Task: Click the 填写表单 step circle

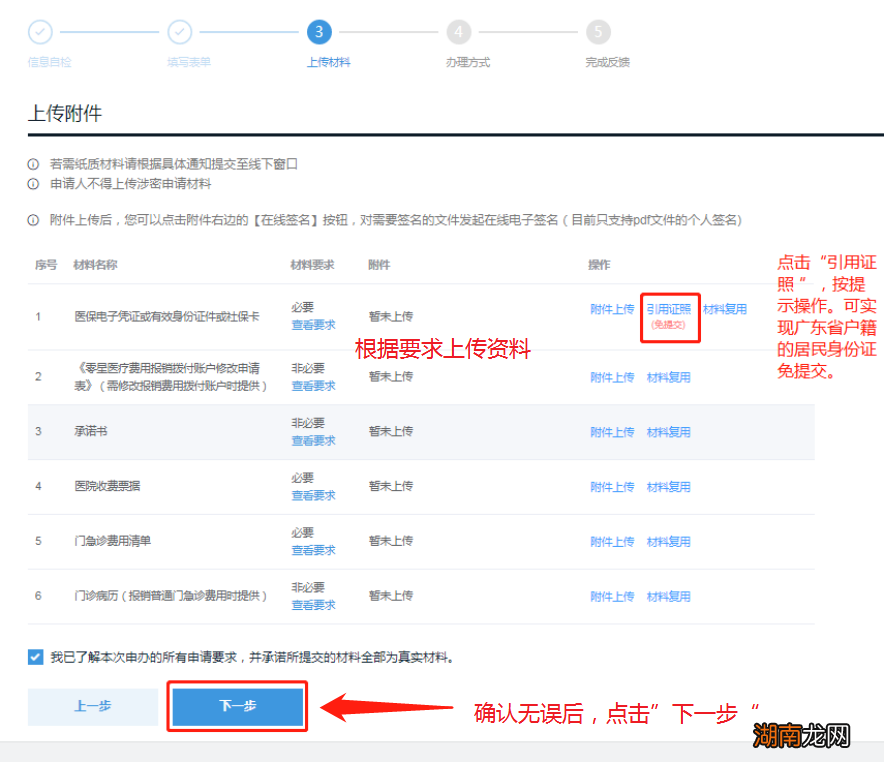Action: [180, 32]
